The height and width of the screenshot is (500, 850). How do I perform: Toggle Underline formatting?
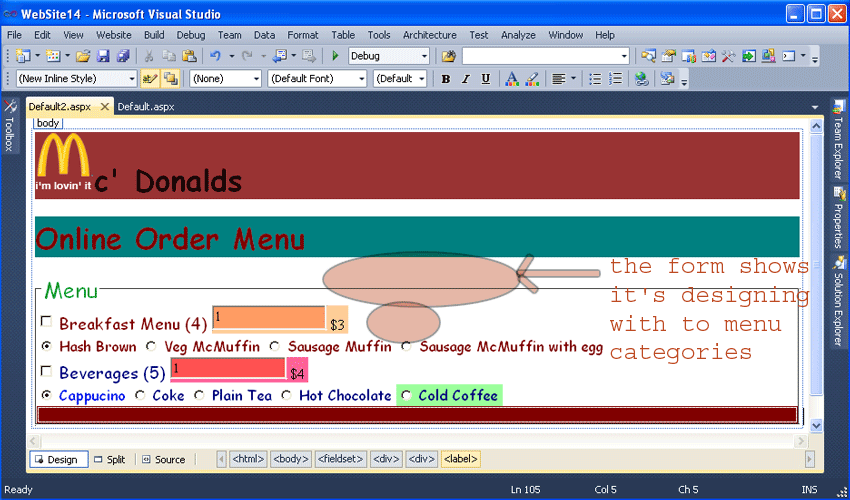coord(486,79)
